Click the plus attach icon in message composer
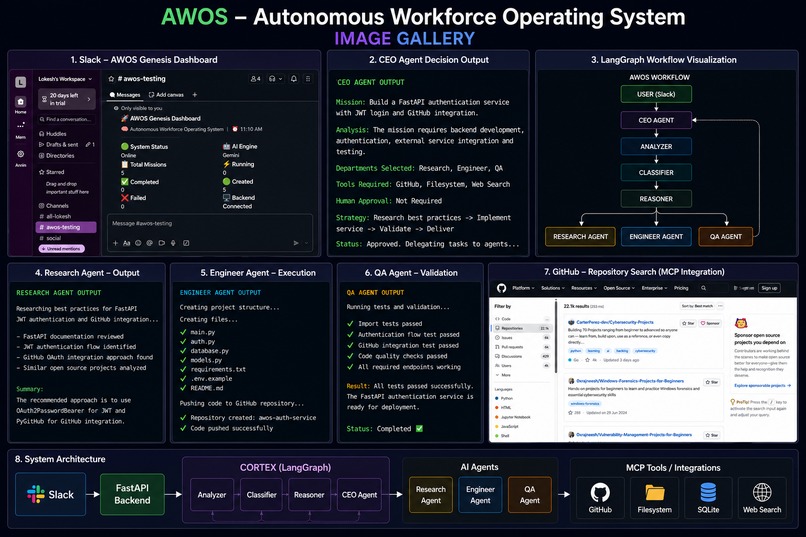This screenshot has width=806, height=537. [115, 243]
